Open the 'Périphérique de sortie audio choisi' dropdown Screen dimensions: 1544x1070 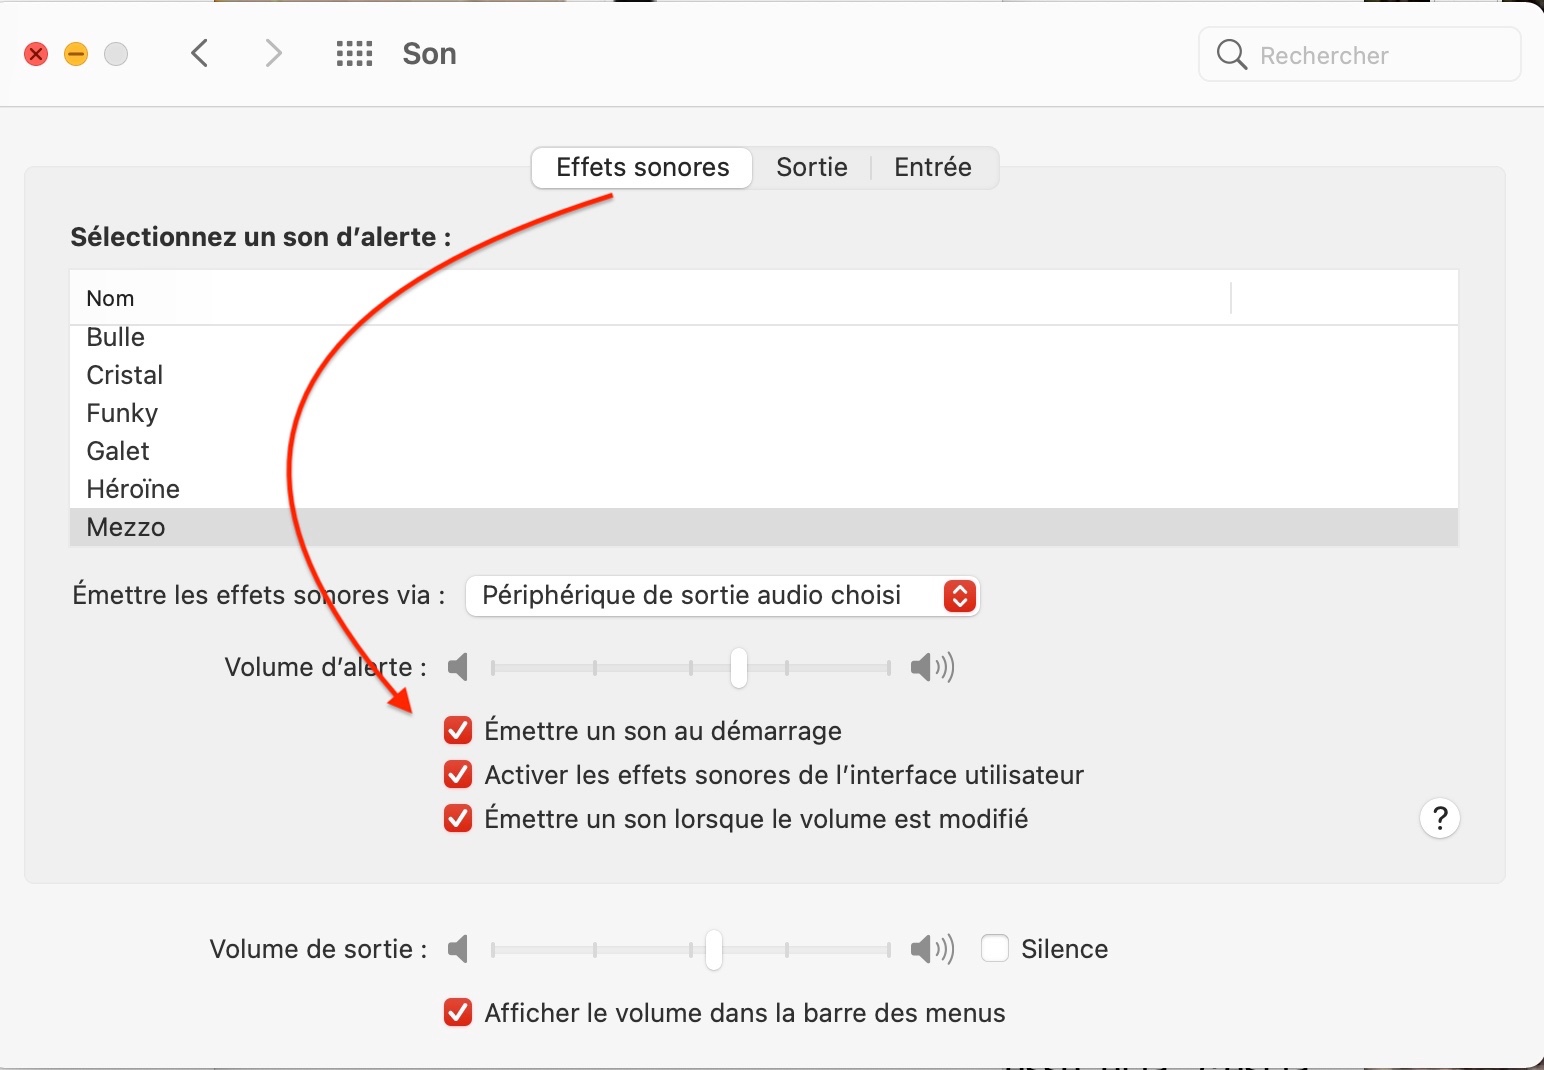[722, 596]
